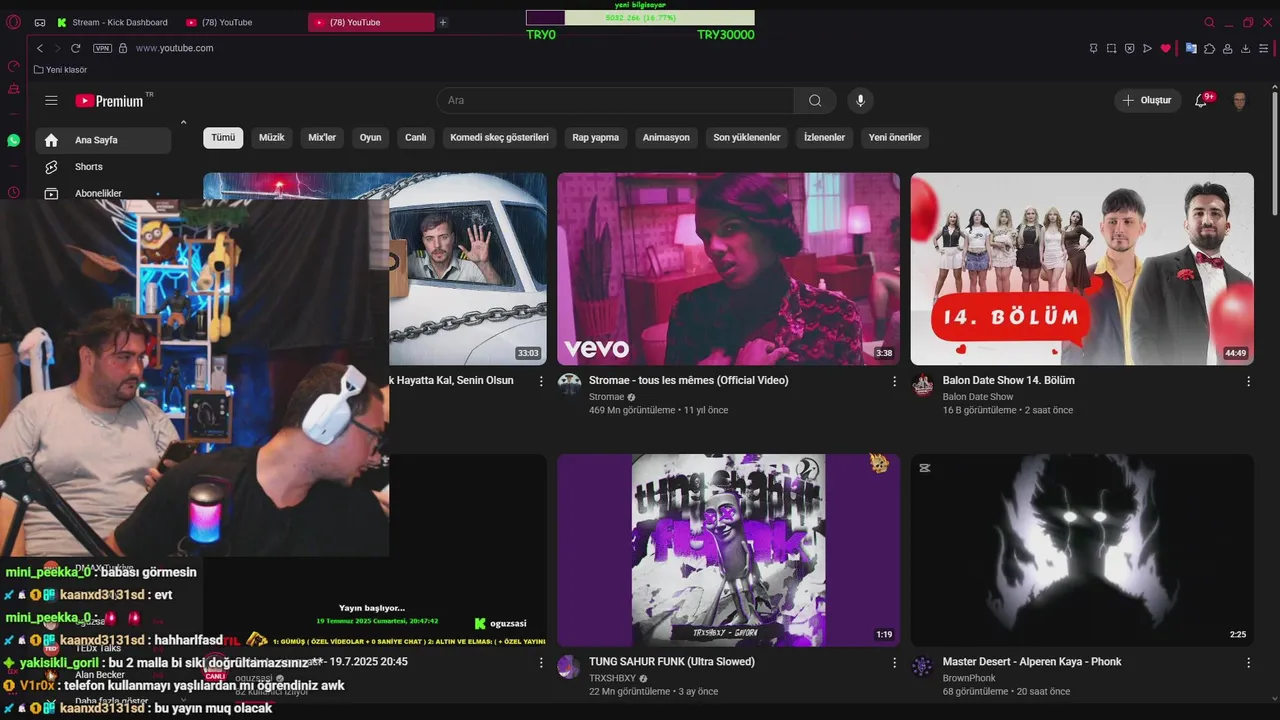Screen dimensions: 1280x720
Task: Select the İzlenenler filter chip
Action: pos(825,137)
